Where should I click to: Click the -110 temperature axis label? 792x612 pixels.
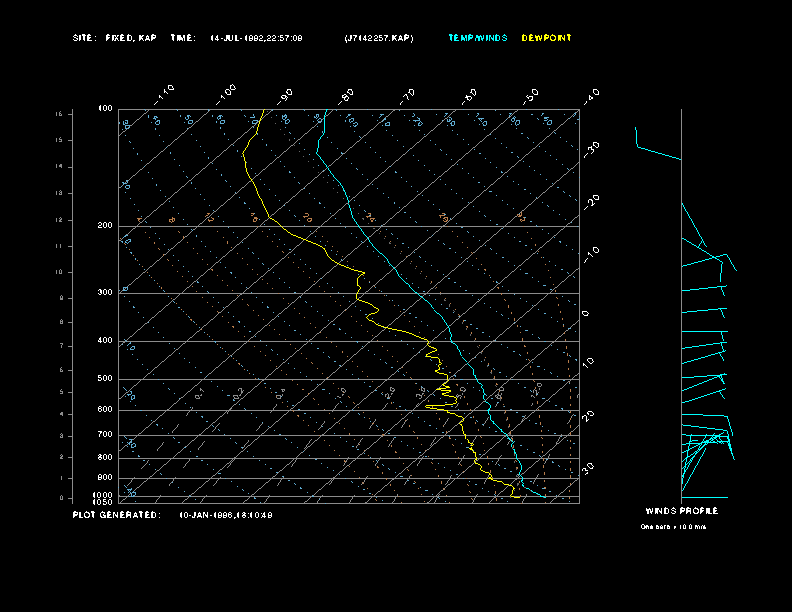[164, 95]
